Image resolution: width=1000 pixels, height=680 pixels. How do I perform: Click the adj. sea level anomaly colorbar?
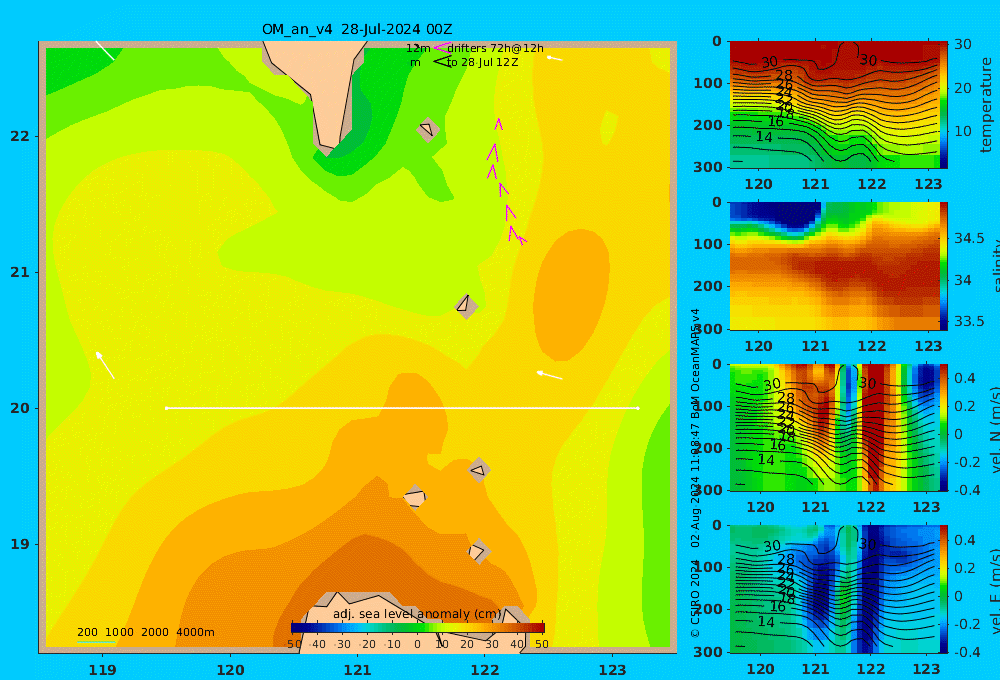click(418, 628)
